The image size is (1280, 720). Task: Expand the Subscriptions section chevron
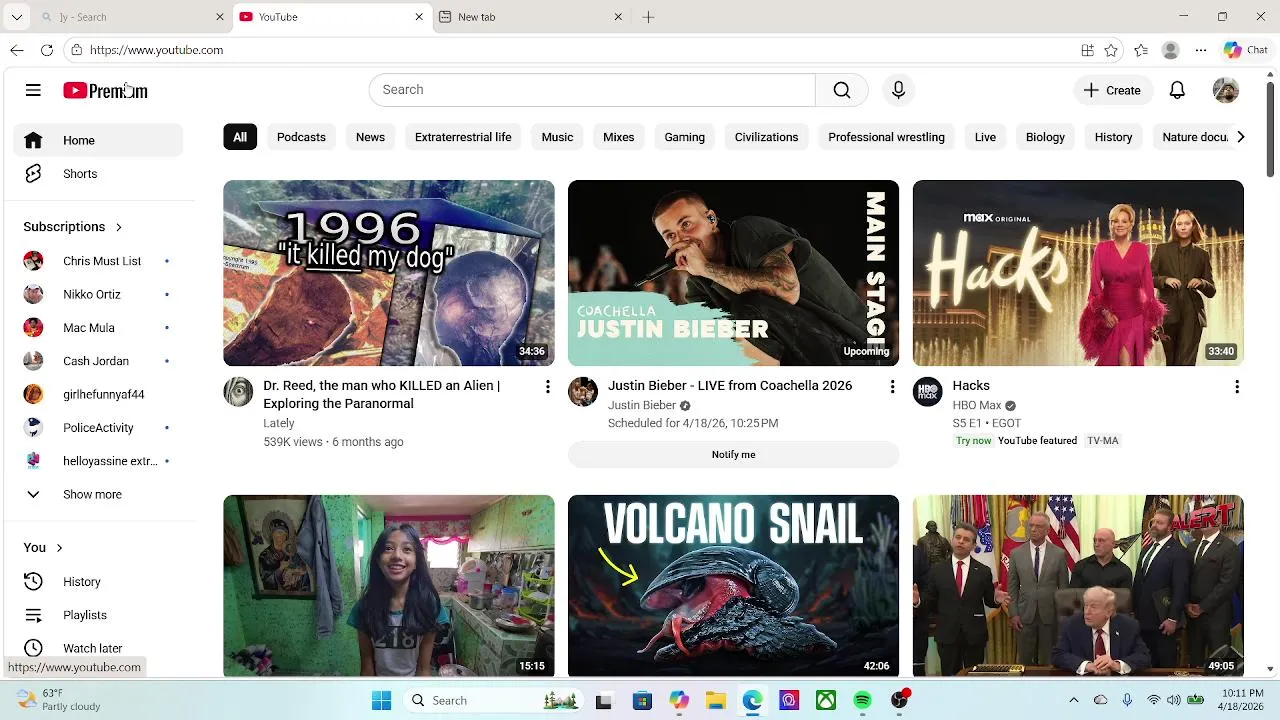[x=118, y=227]
